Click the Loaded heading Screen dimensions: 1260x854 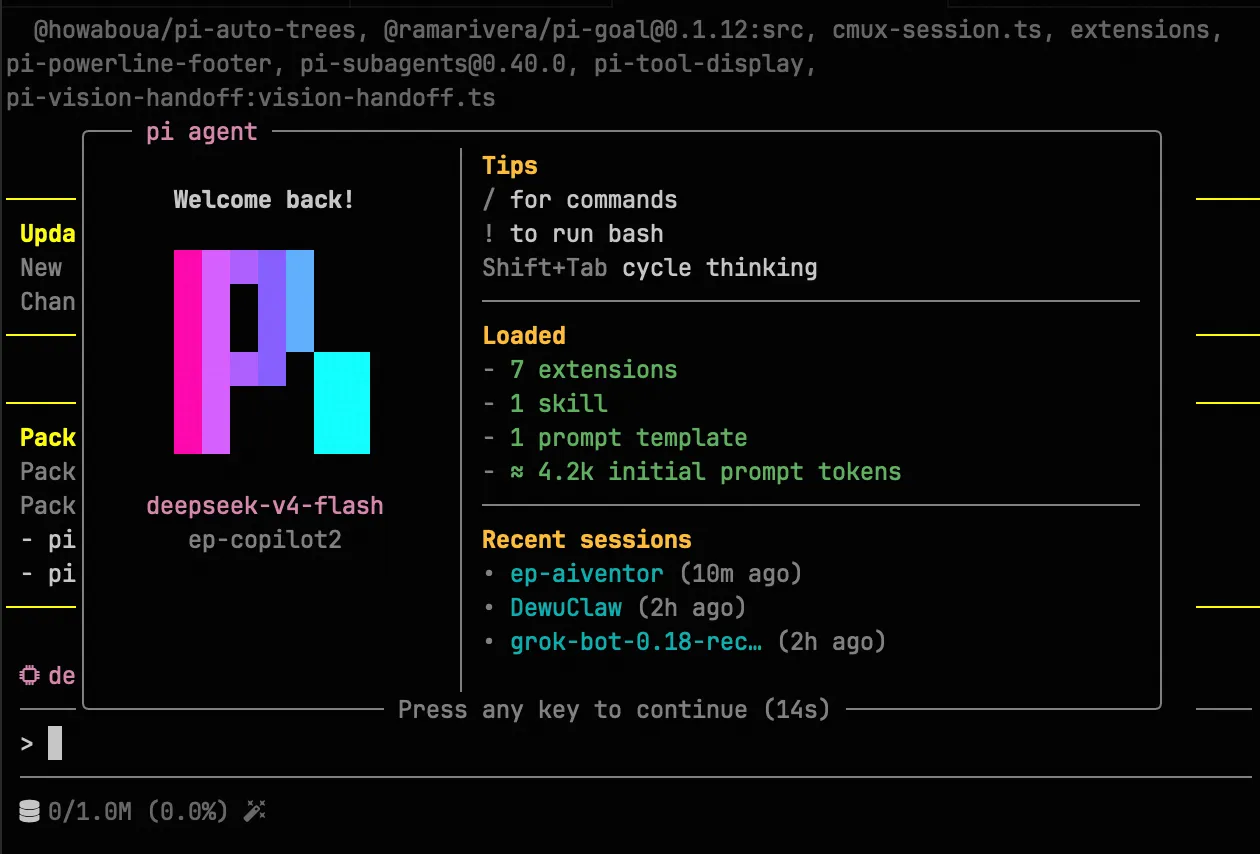coord(524,336)
